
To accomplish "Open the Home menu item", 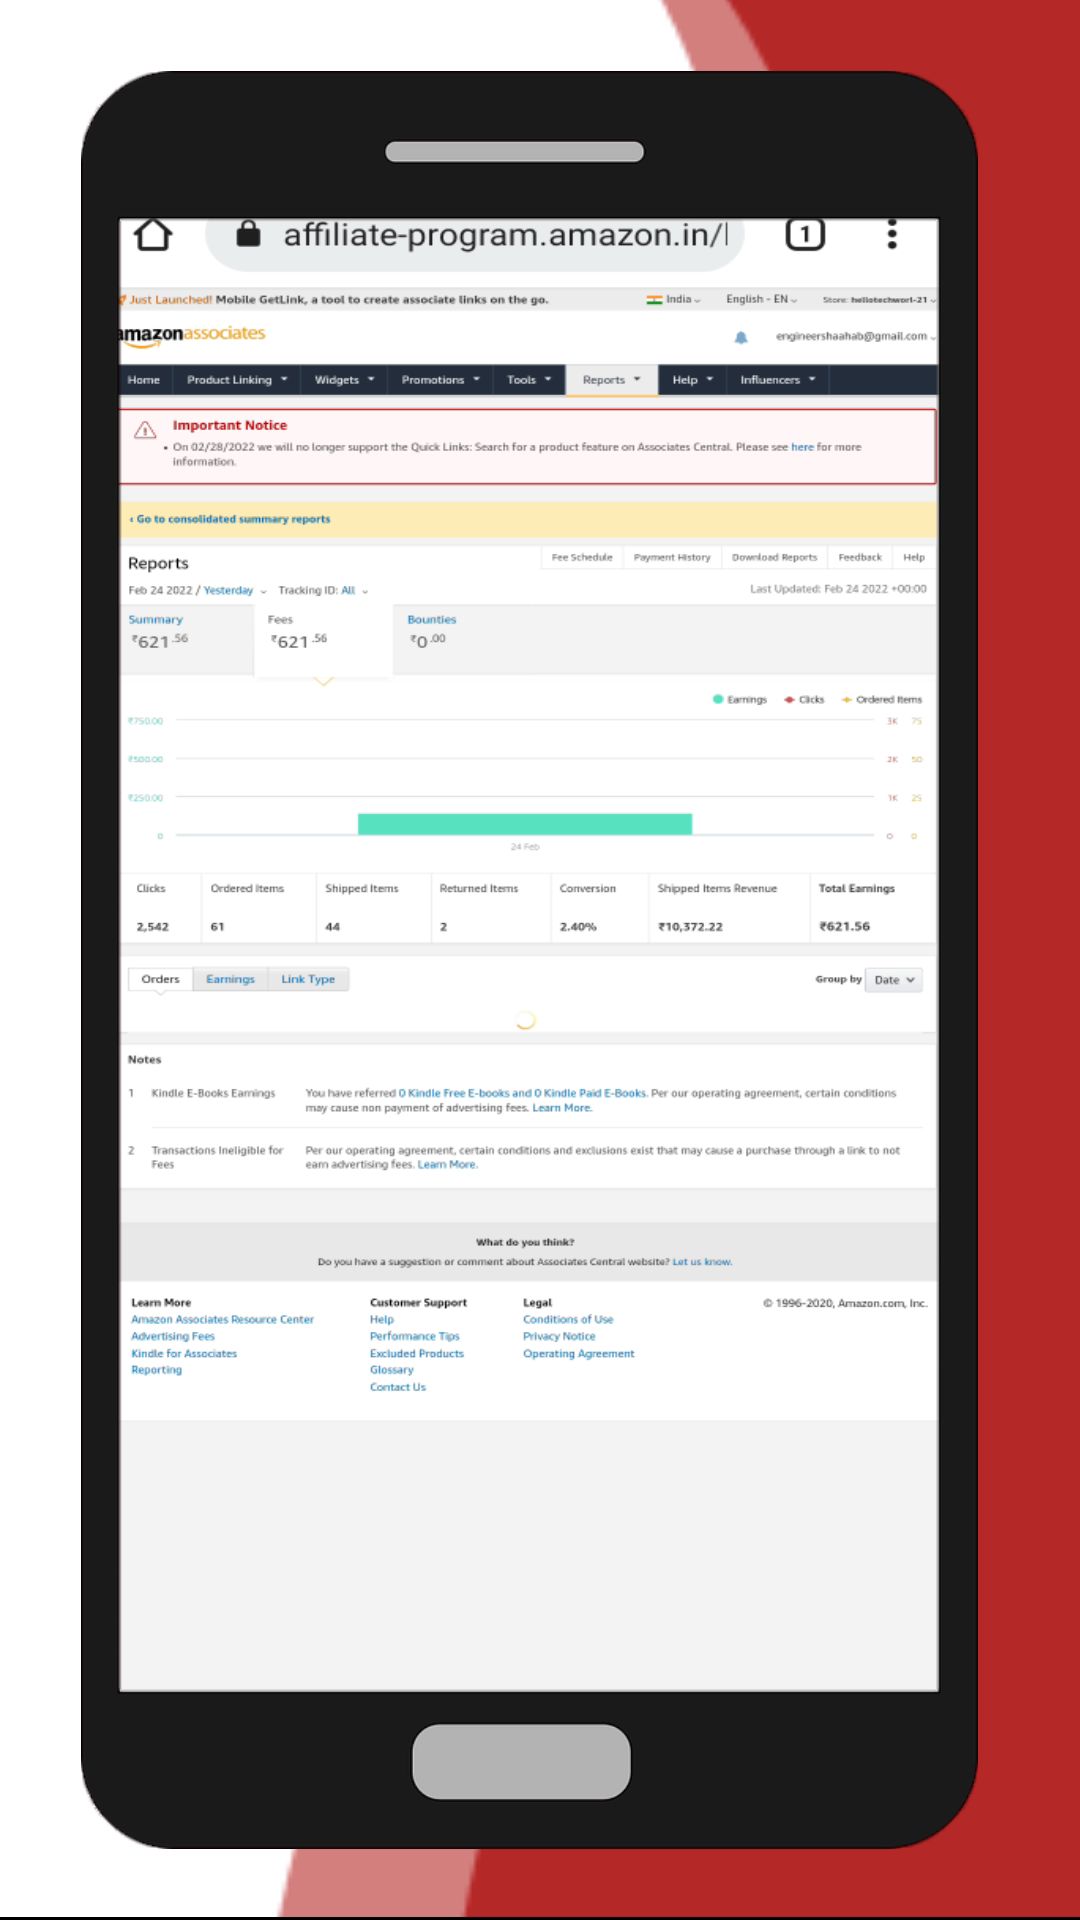I will click(144, 380).
